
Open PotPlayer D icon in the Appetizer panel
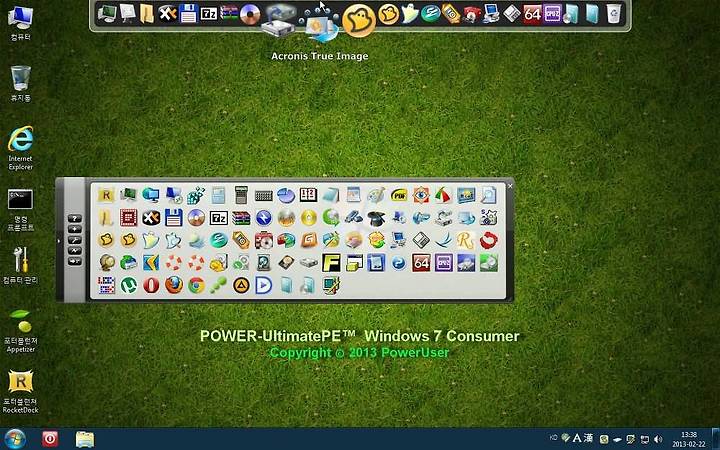click(x=264, y=285)
